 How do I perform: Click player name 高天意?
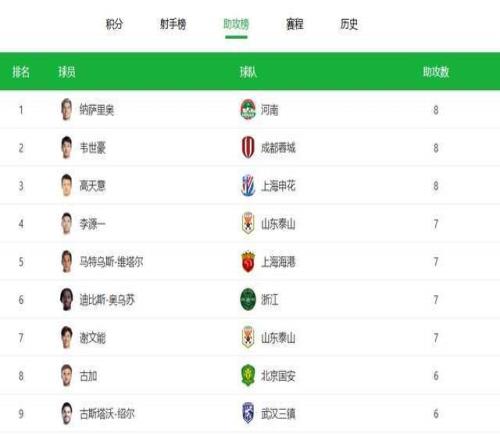pyautogui.click(x=93, y=186)
